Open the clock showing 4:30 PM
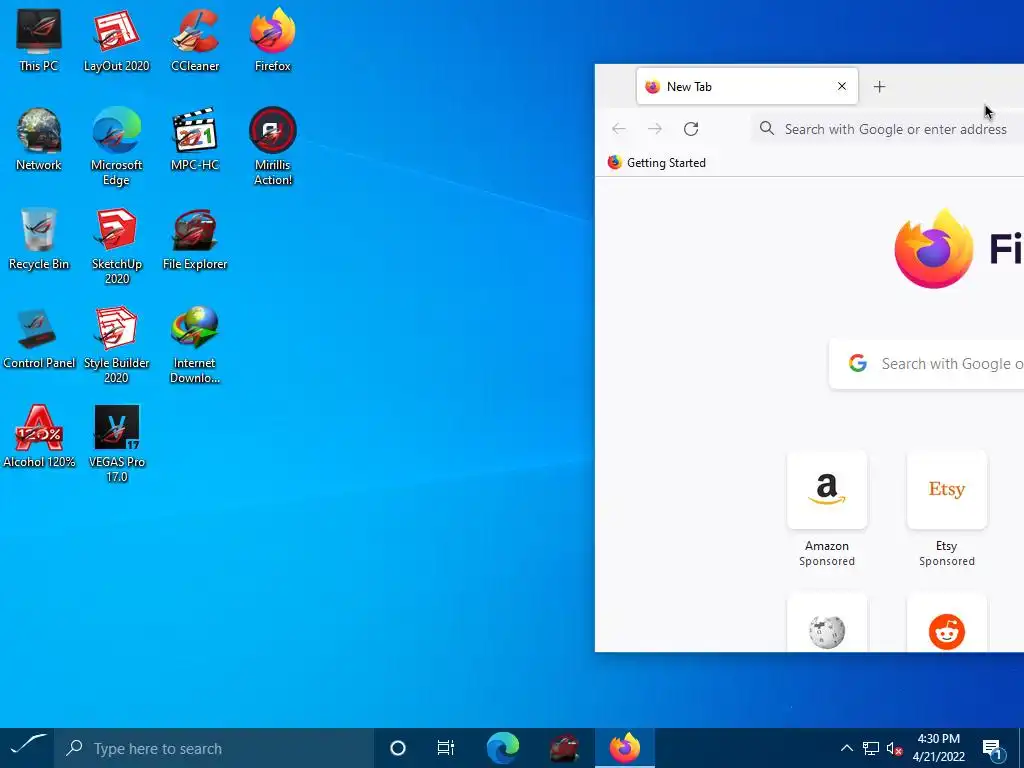The height and width of the screenshot is (768, 1024). point(938,748)
